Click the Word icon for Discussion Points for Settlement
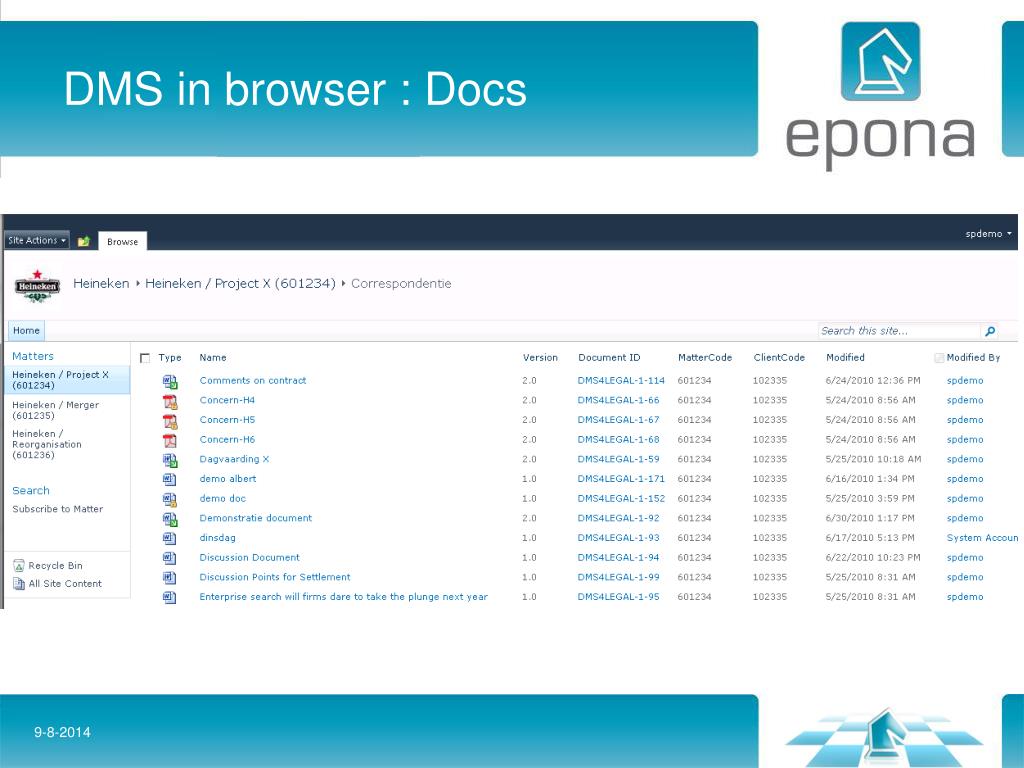This screenshot has width=1024, height=768. [170, 577]
